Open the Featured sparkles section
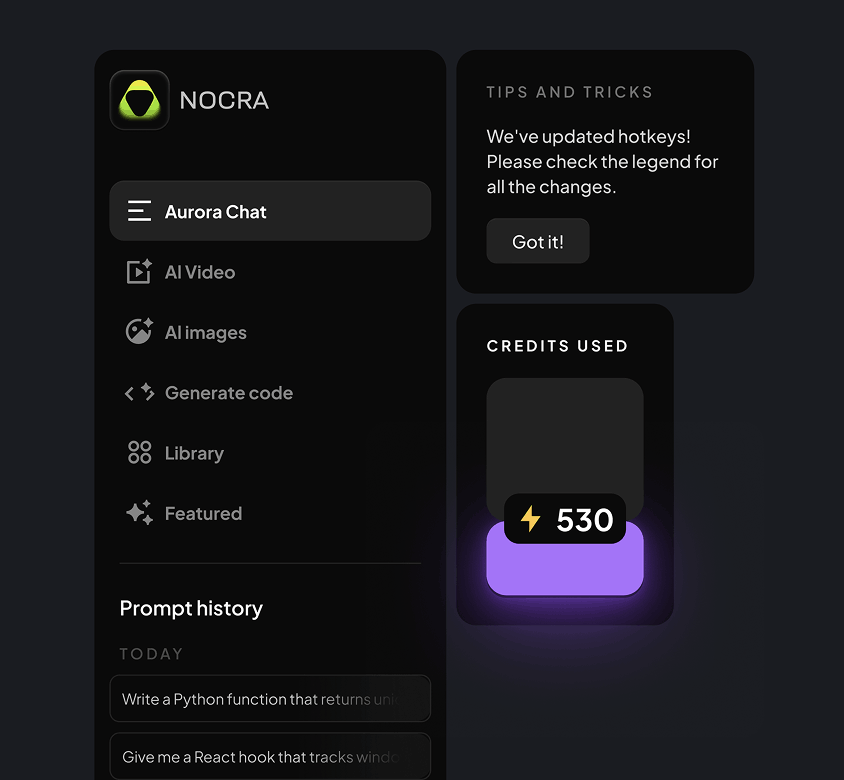Viewport: 844px width, 780px height. click(202, 513)
